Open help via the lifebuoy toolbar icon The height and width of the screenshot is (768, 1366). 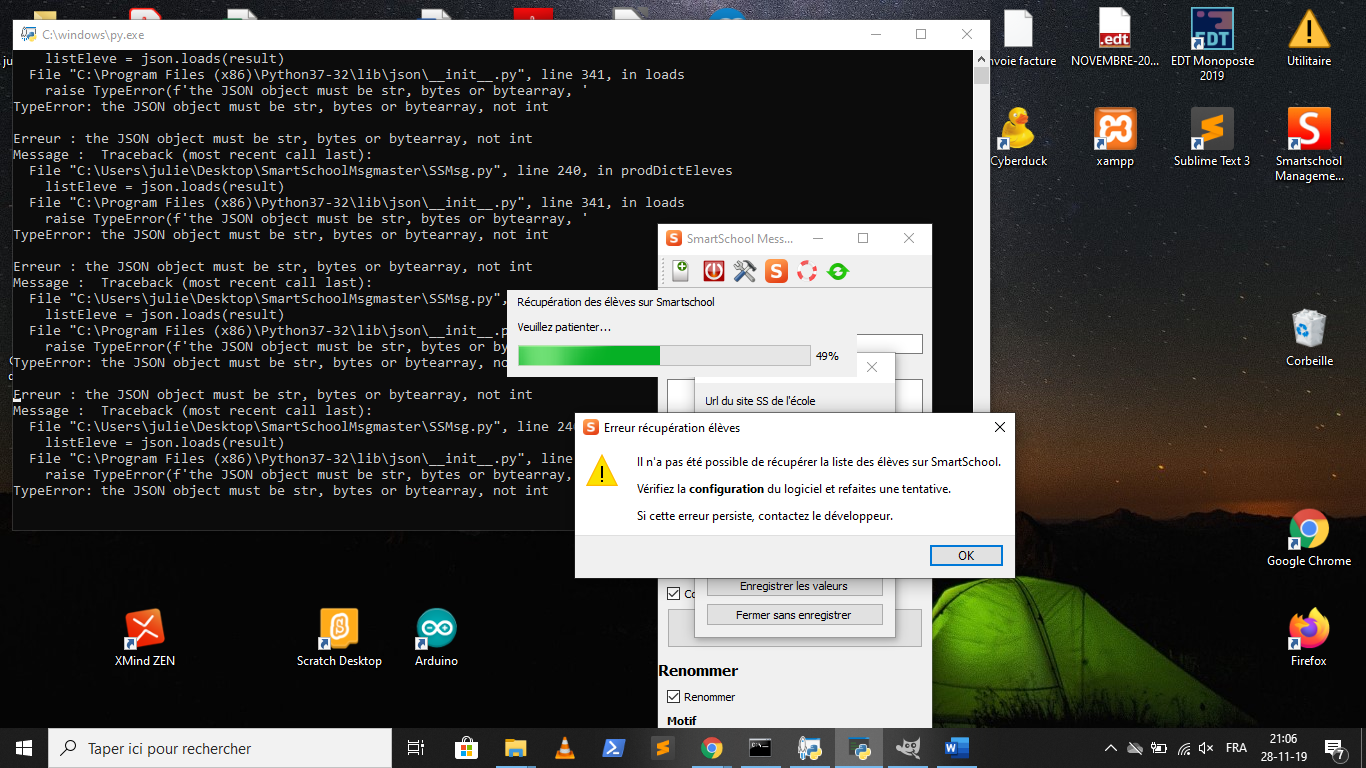click(x=807, y=270)
